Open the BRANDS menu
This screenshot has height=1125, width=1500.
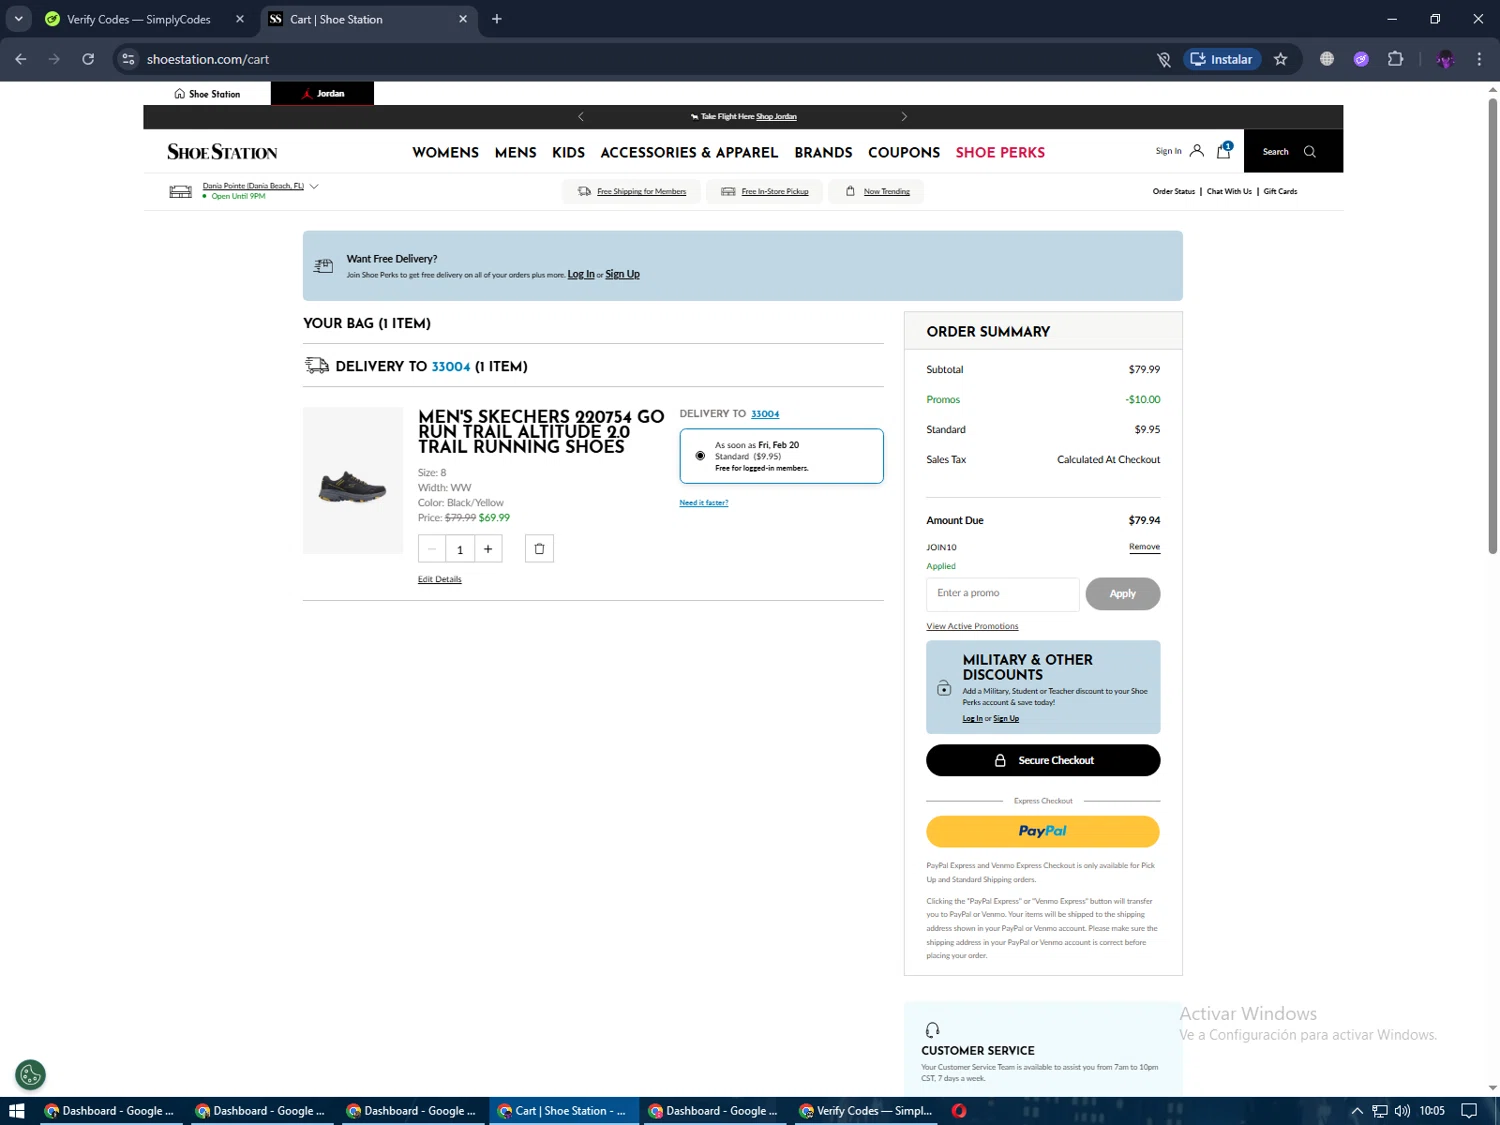point(824,152)
